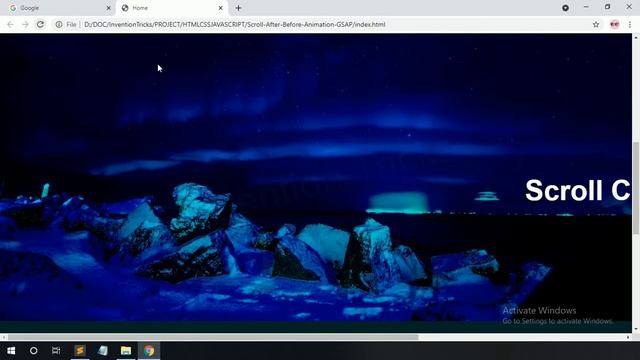This screenshot has height=360, width=640.
Task: Open Chrome from the taskbar
Action: click(x=149, y=351)
